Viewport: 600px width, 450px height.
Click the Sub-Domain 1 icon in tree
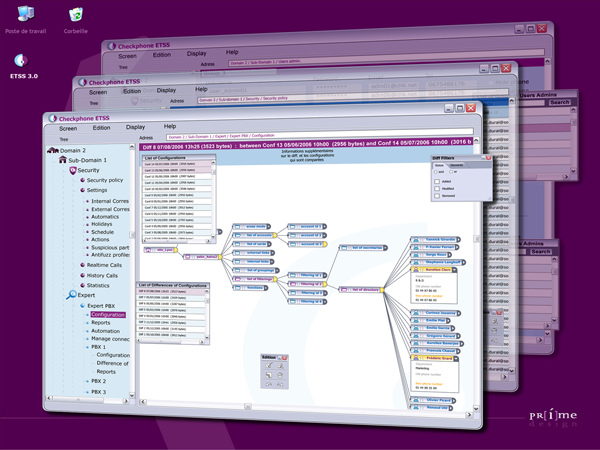coord(61,160)
